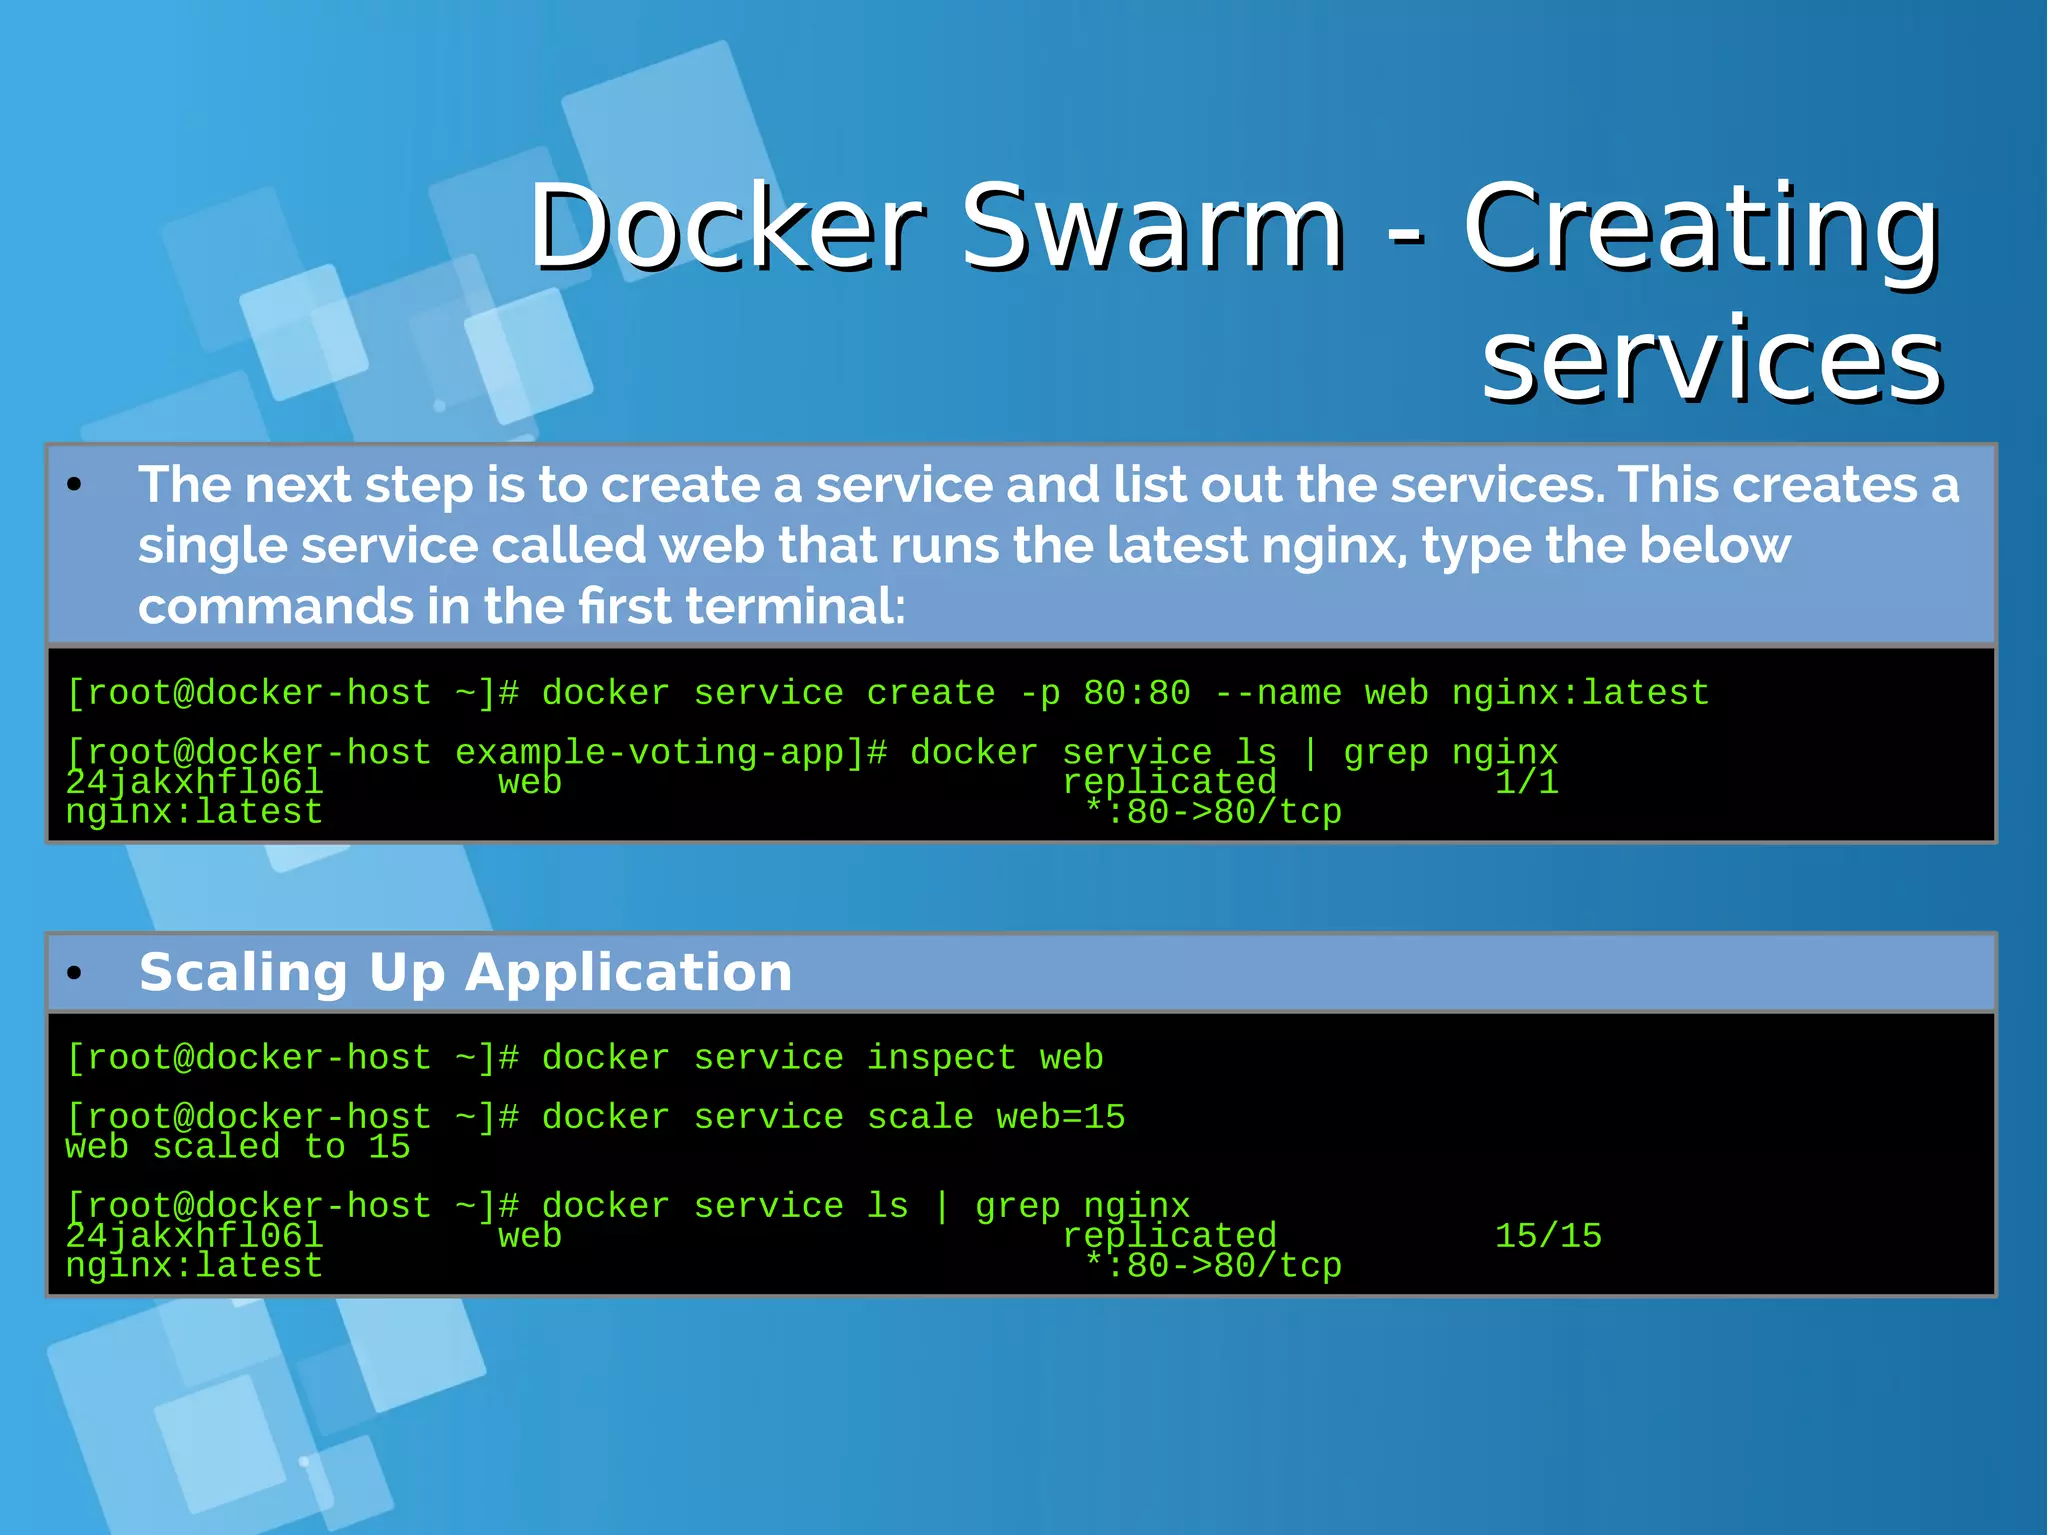Viewport: 2048px width, 1535px height.
Task: Click the "web scaled to 15" output line
Action: pyautogui.click(x=238, y=1147)
